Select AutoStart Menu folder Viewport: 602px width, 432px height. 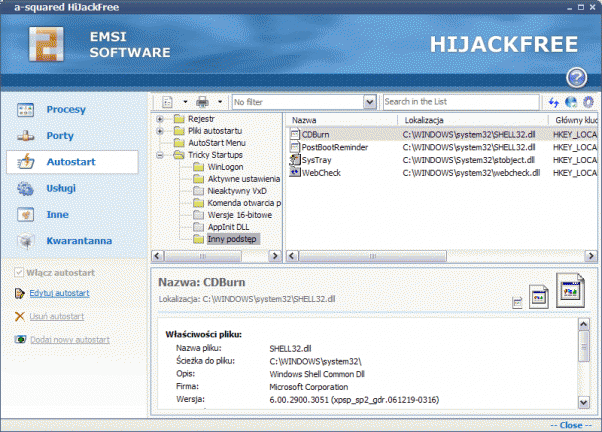pos(217,143)
